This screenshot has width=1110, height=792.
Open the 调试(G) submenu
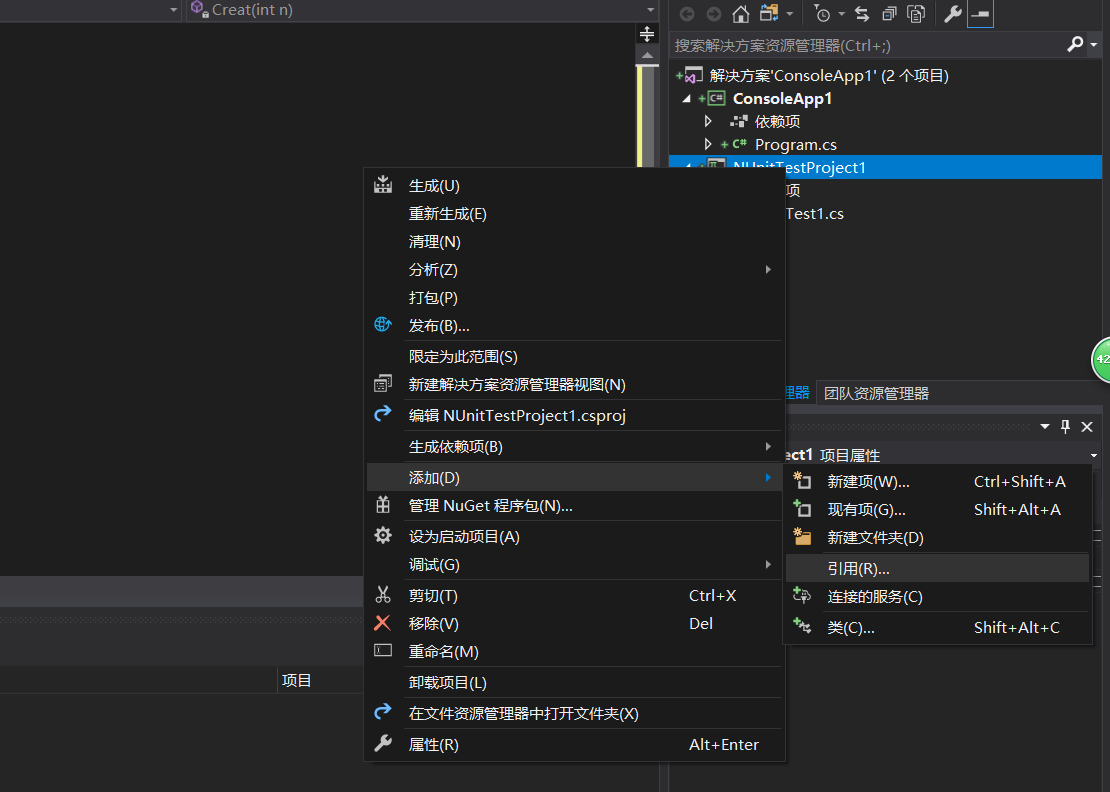pyautogui.click(x=574, y=565)
